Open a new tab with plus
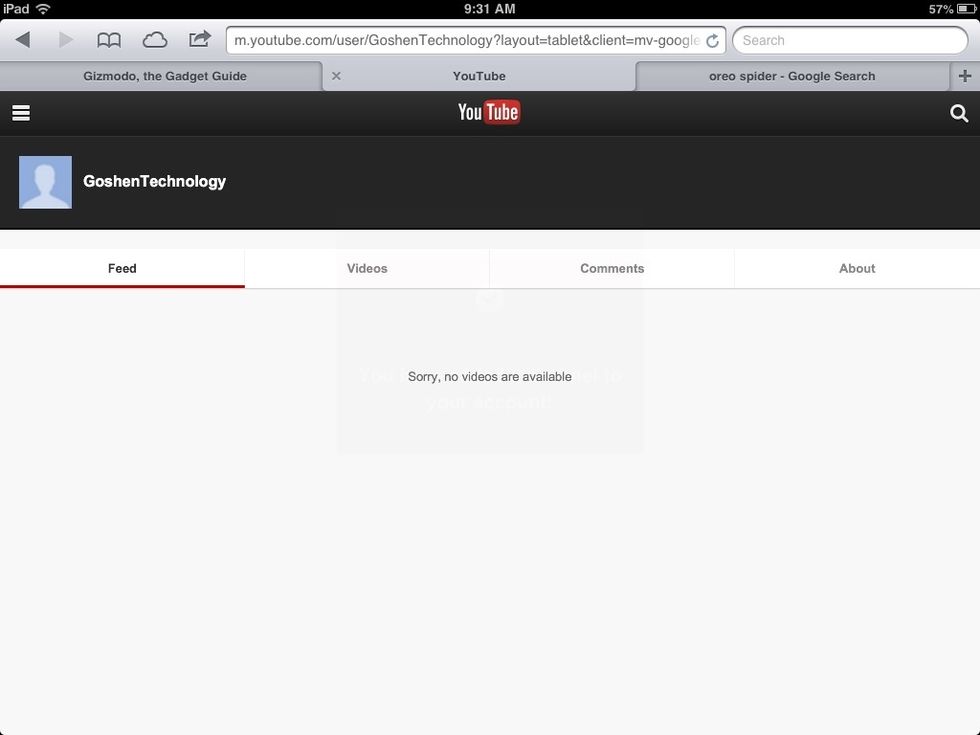The height and width of the screenshot is (735, 980). pos(964,76)
